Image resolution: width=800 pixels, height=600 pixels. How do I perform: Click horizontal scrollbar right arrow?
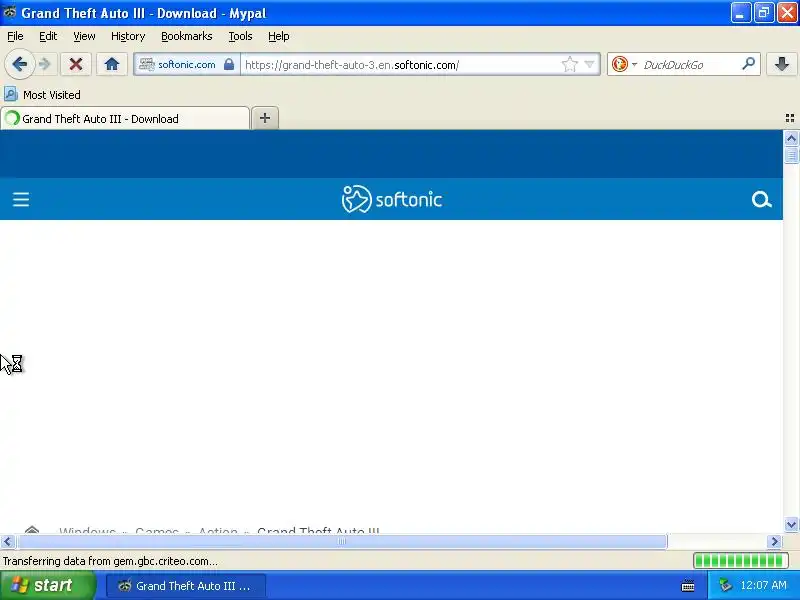(774, 541)
